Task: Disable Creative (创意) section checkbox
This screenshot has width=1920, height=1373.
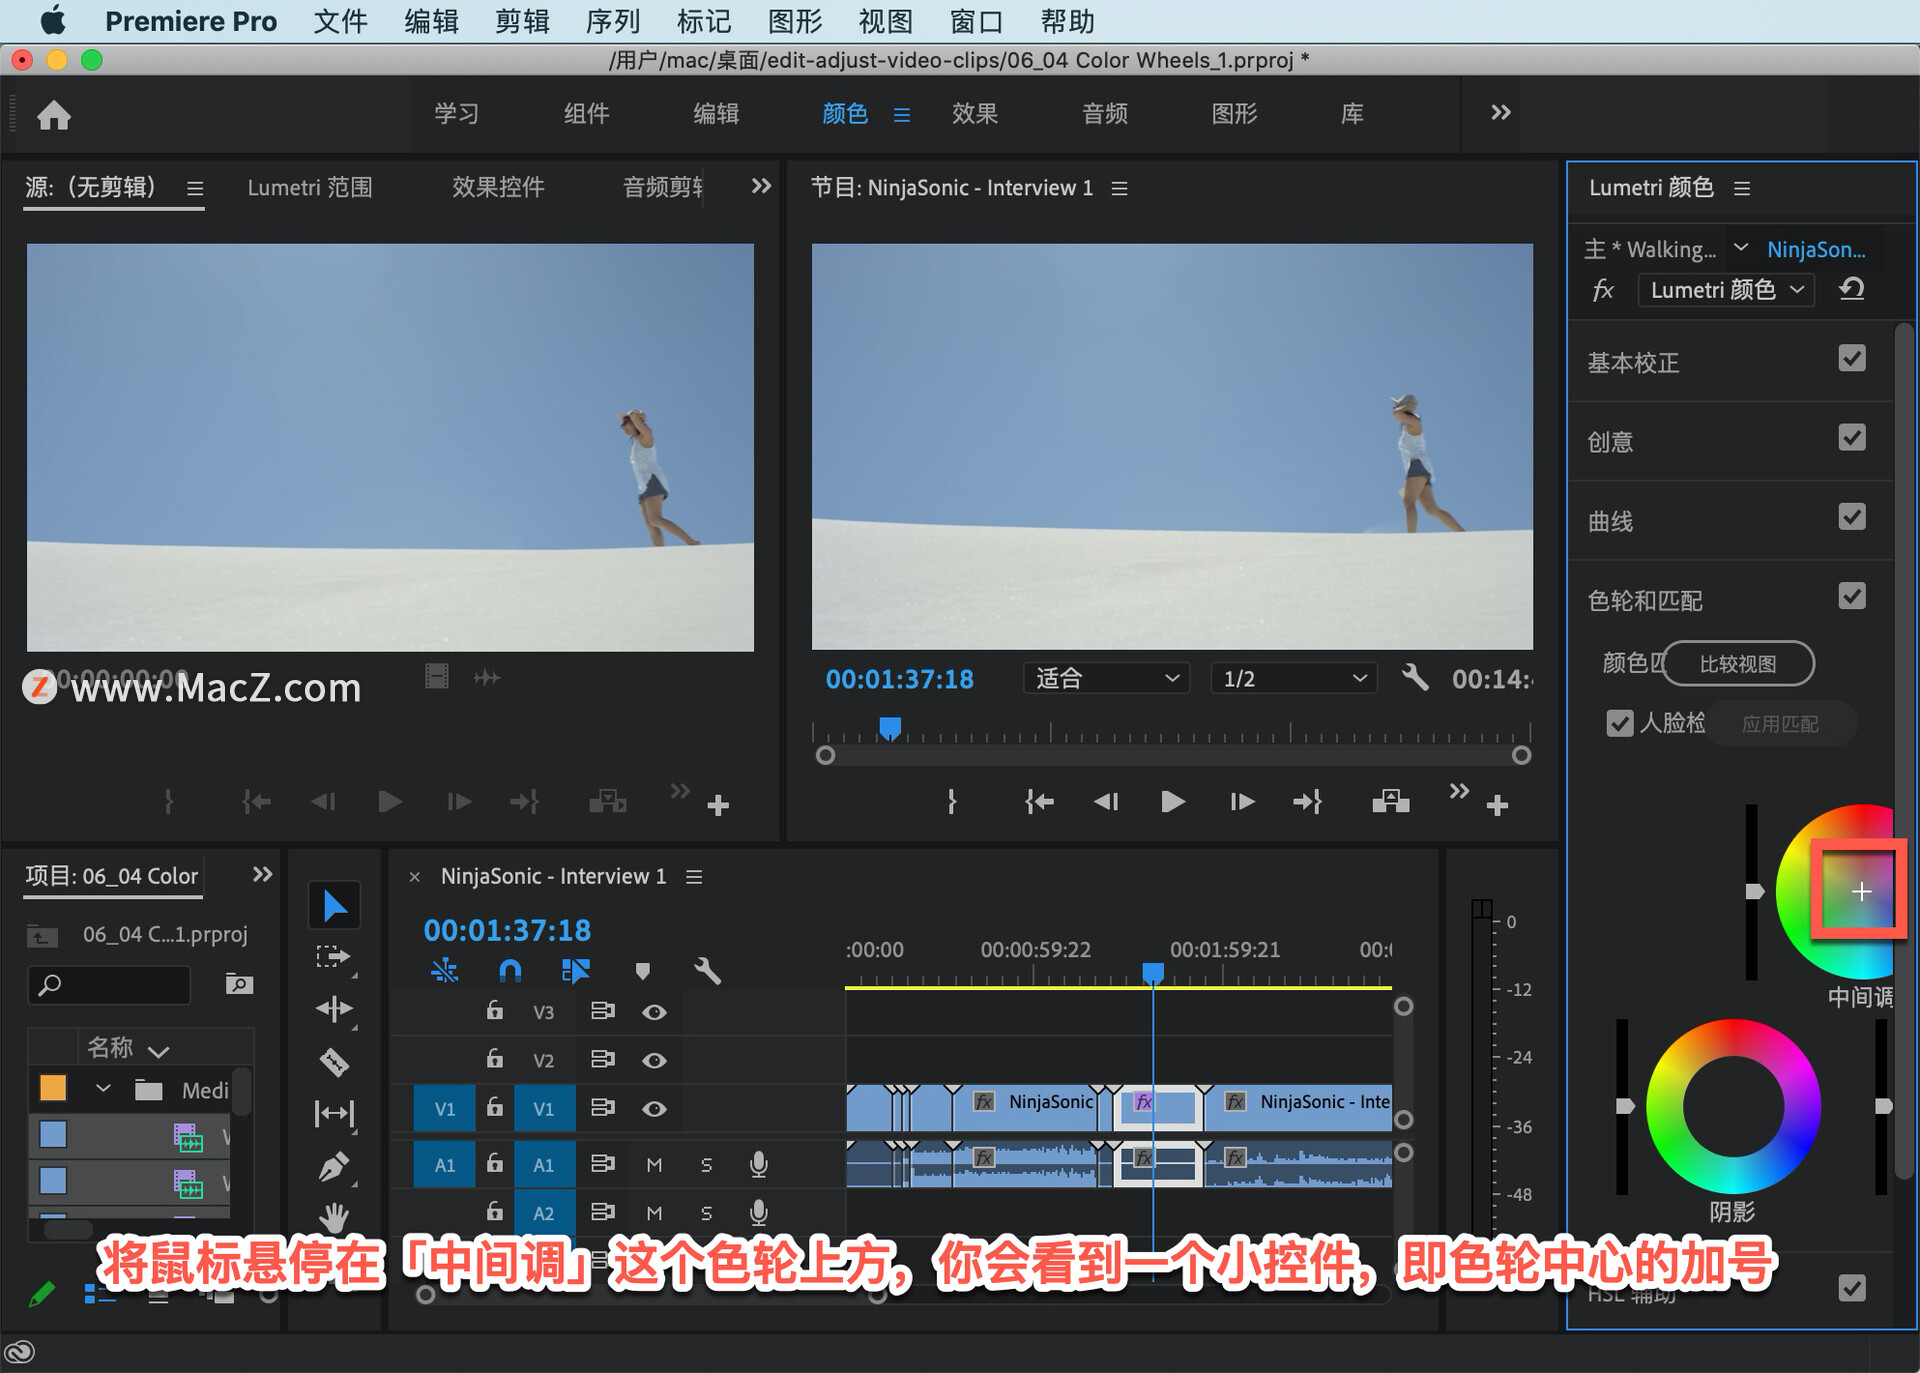Action: (1852, 437)
